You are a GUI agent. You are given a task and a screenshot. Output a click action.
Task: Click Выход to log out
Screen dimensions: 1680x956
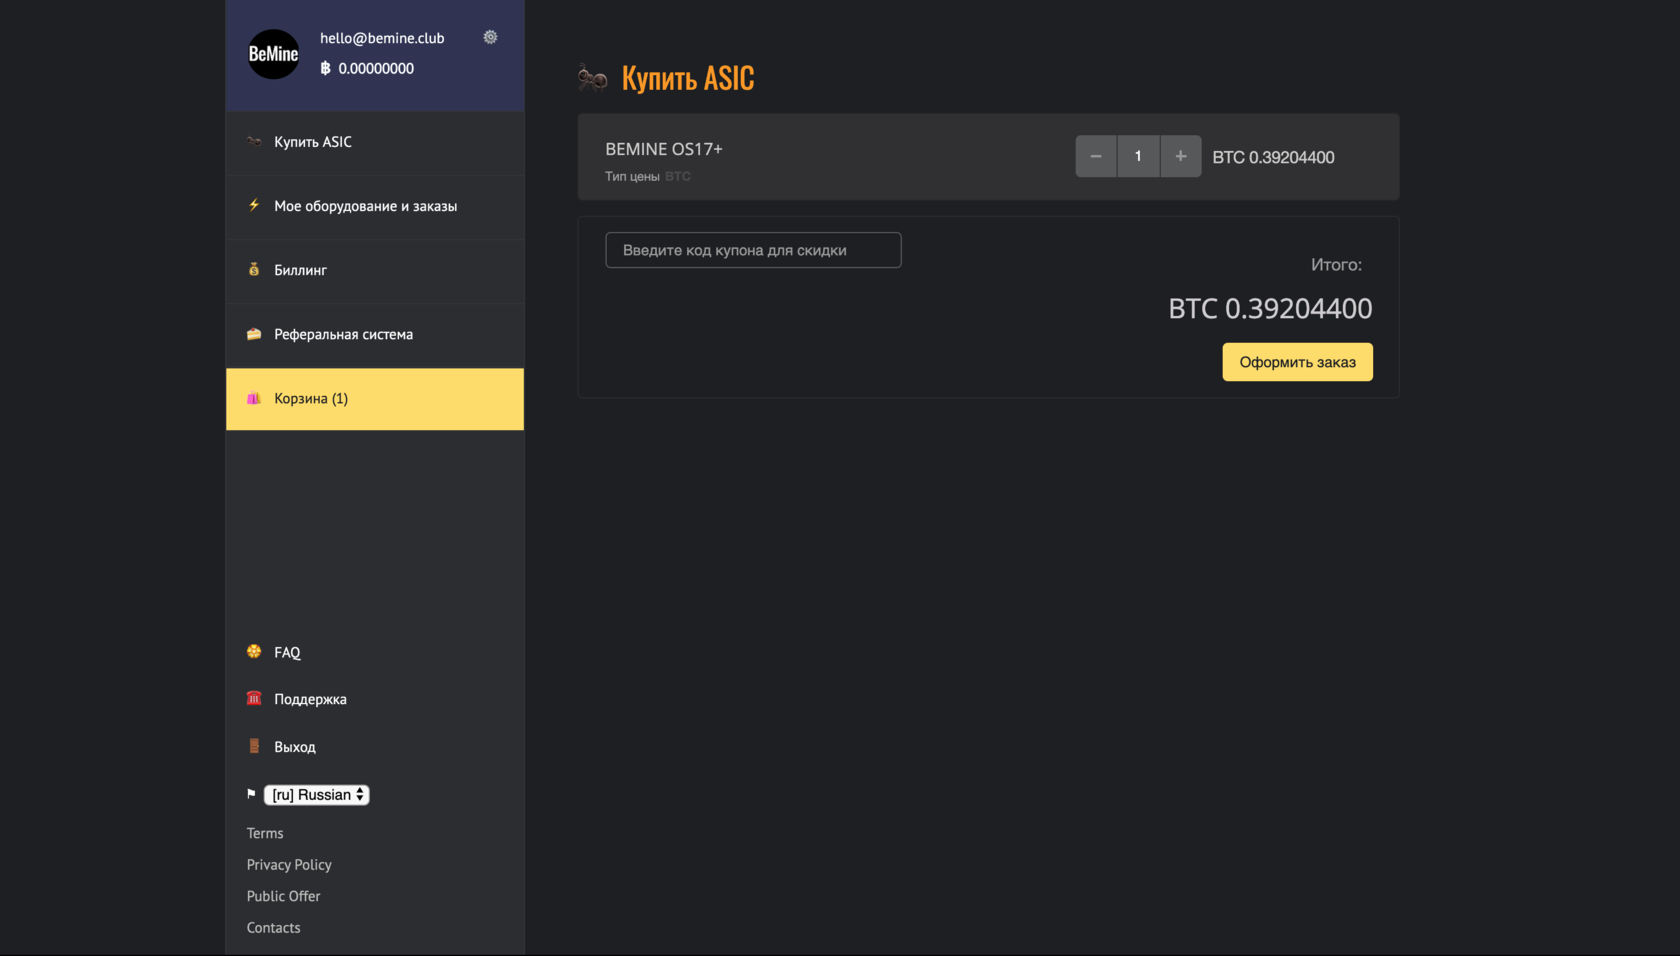point(295,746)
